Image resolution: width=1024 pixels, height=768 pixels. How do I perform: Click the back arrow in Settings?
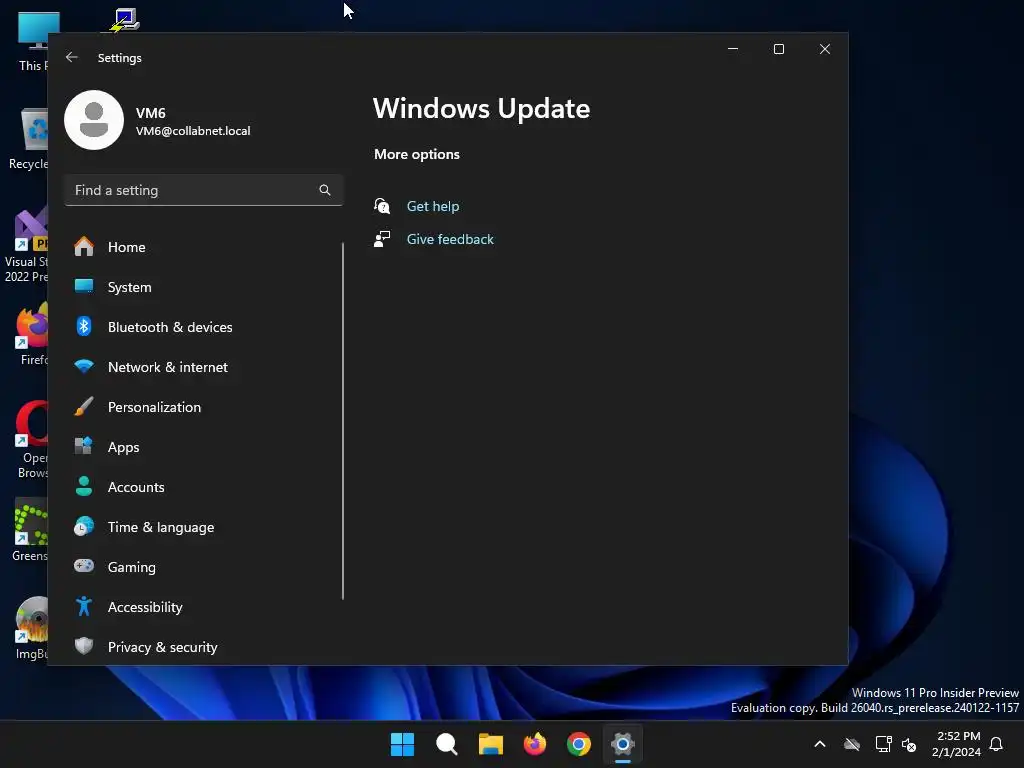[x=72, y=57]
